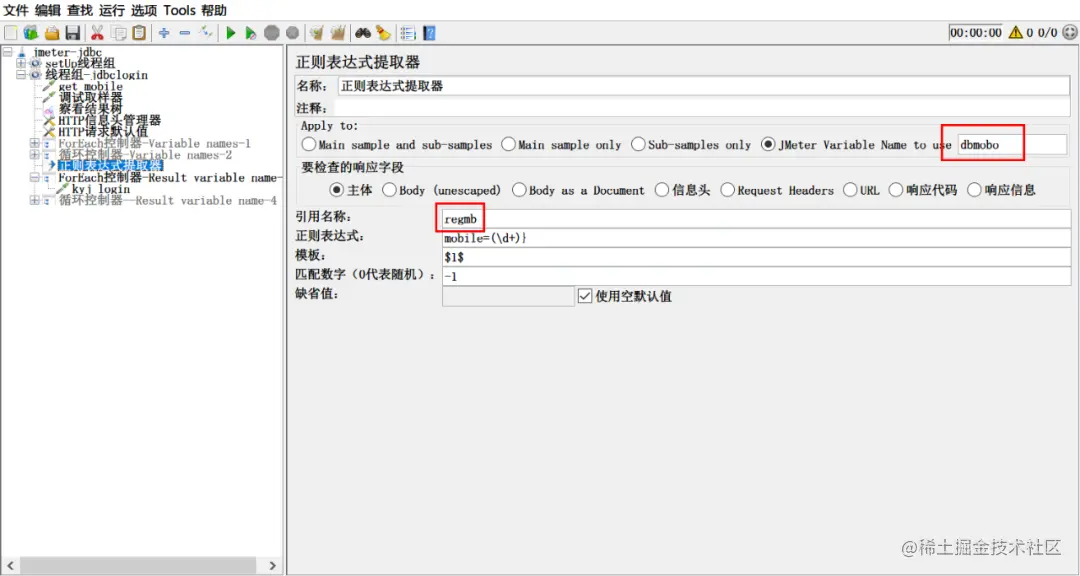Click the Shutdown icon after Stop
This screenshot has width=1080, height=576.
pos(293,32)
